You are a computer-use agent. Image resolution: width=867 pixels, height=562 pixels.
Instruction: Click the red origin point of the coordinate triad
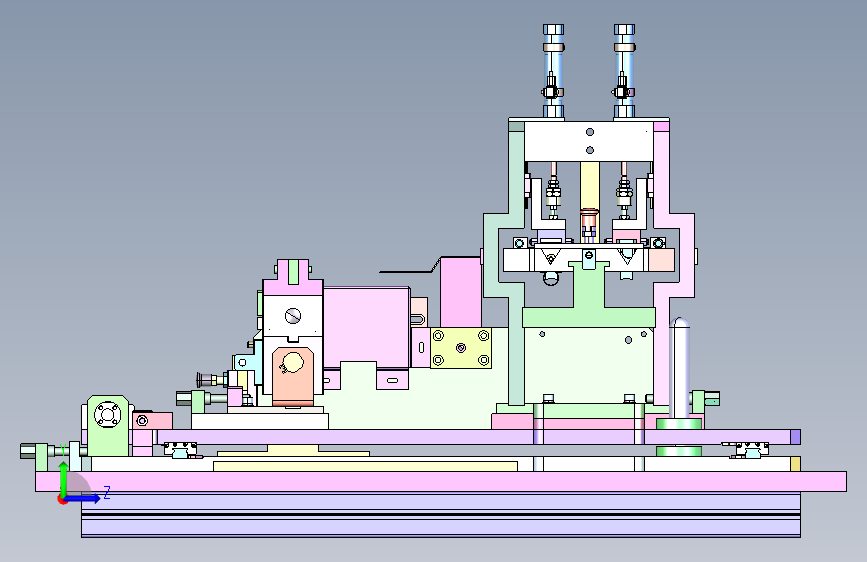click(x=62, y=499)
